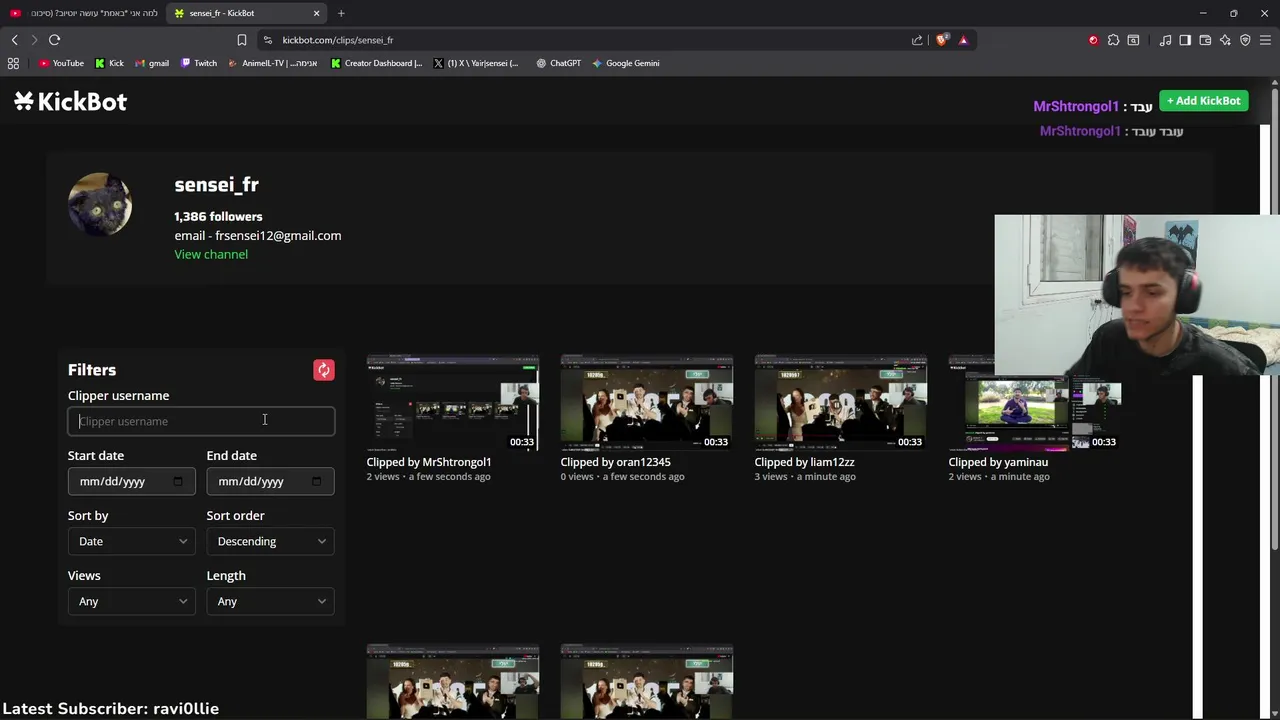Open the Twitch bookmark
This screenshot has width=1280, height=720.
tap(198, 63)
